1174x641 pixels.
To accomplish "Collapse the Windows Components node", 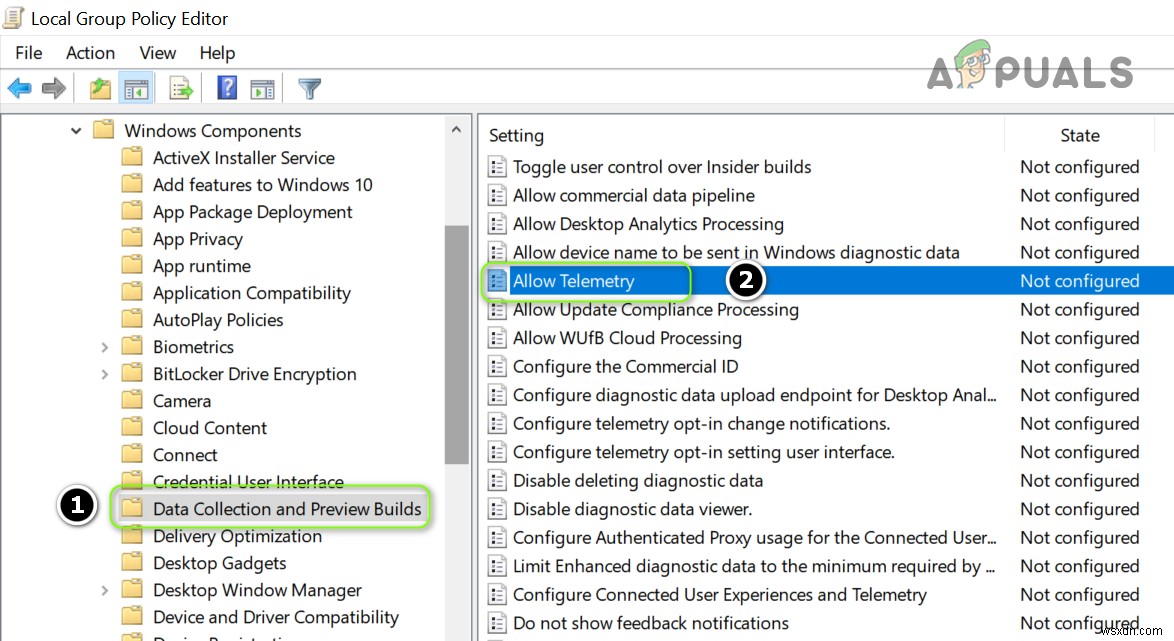I will pos(75,130).
